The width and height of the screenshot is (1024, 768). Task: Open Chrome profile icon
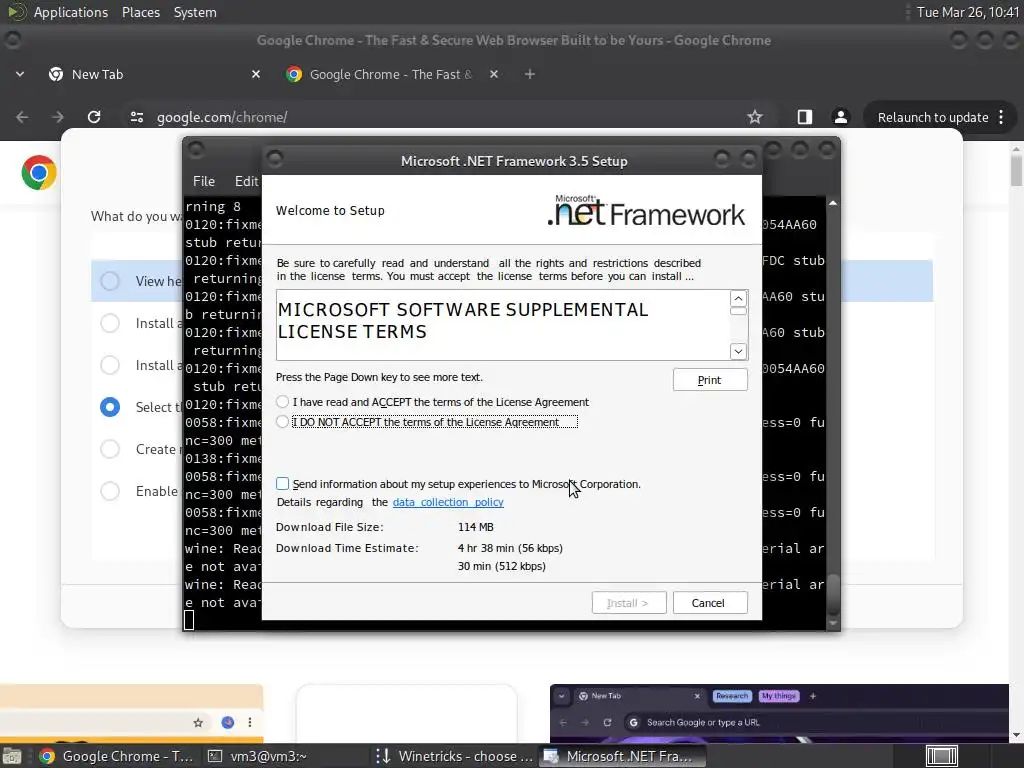point(840,117)
